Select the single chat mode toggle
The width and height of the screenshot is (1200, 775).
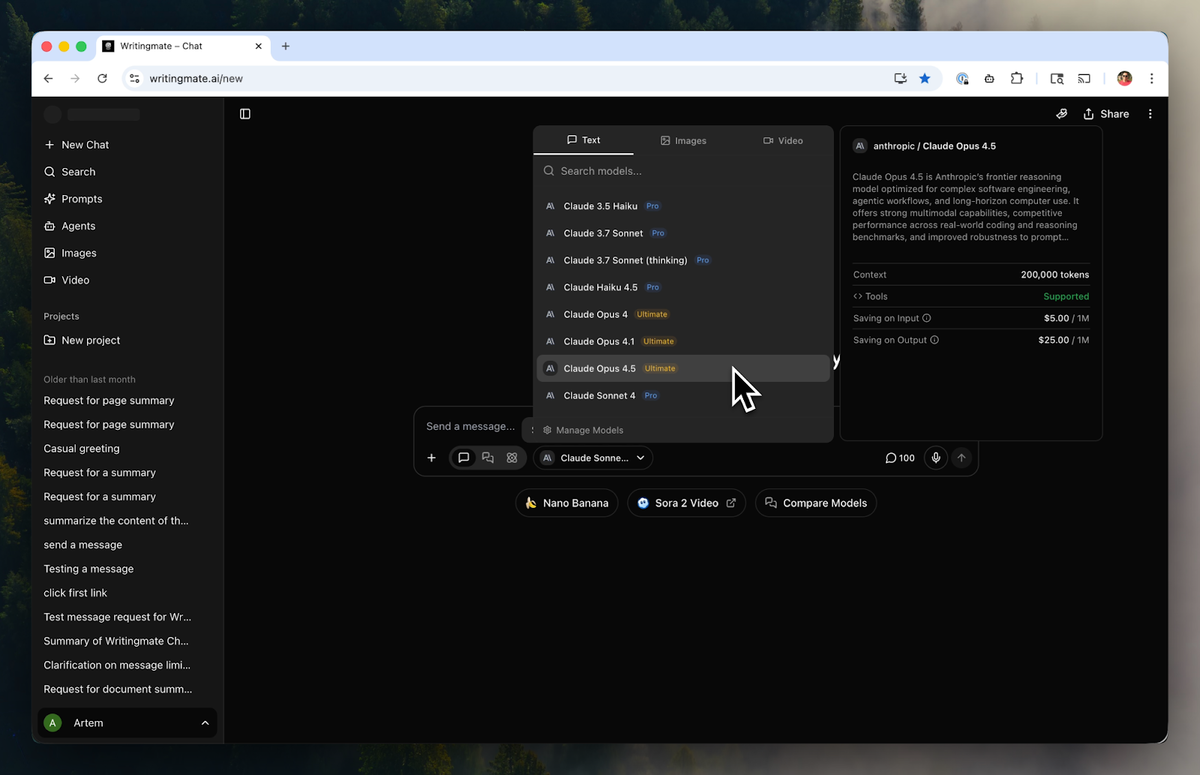click(x=463, y=458)
